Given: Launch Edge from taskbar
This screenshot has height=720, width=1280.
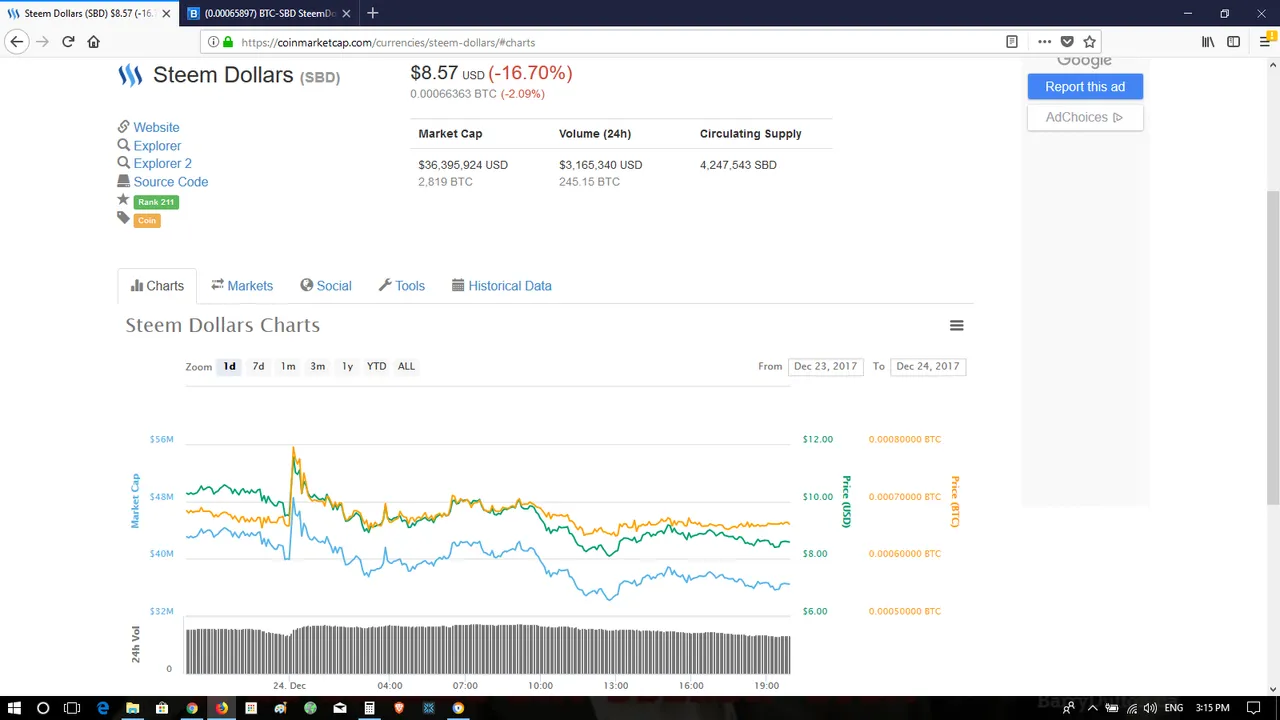Looking at the screenshot, I should (102, 708).
